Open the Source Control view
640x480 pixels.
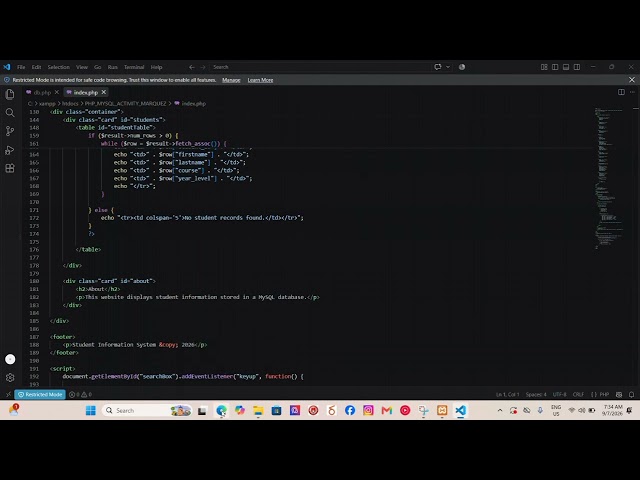(10, 131)
